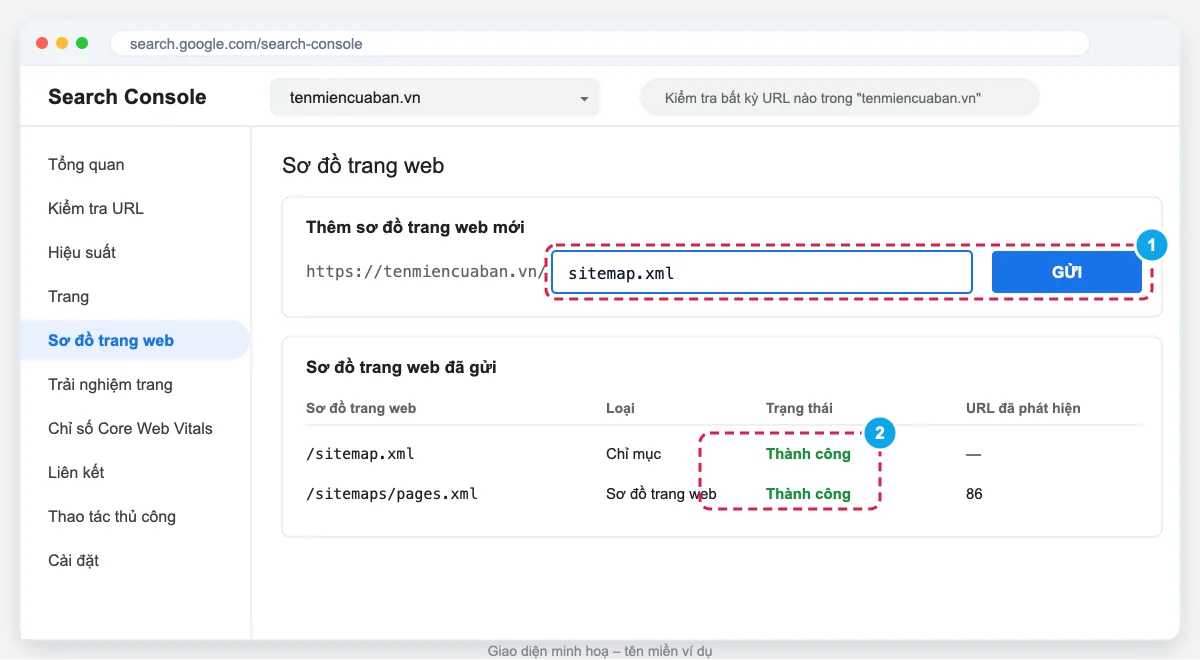Click the Trạng thái column header
The image size is (1200, 660).
pos(799,408)
